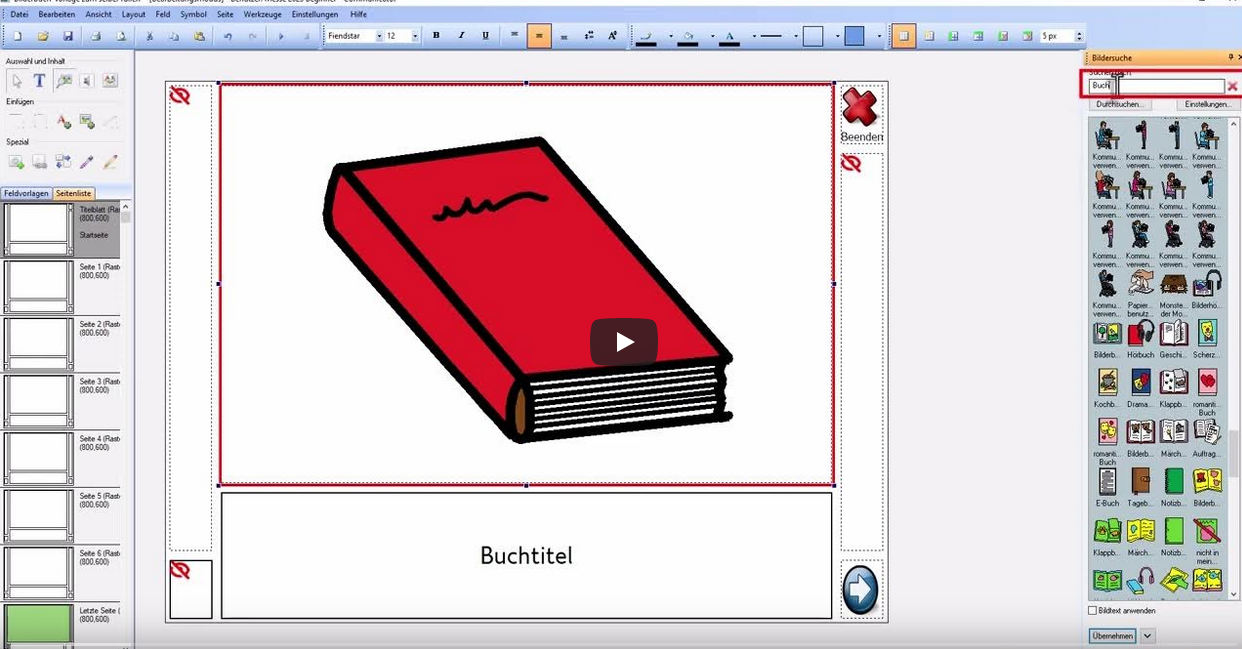Click the Open folder toolbar icon
The height and width of the screenshot is (649, 1242).
[43, 36]
